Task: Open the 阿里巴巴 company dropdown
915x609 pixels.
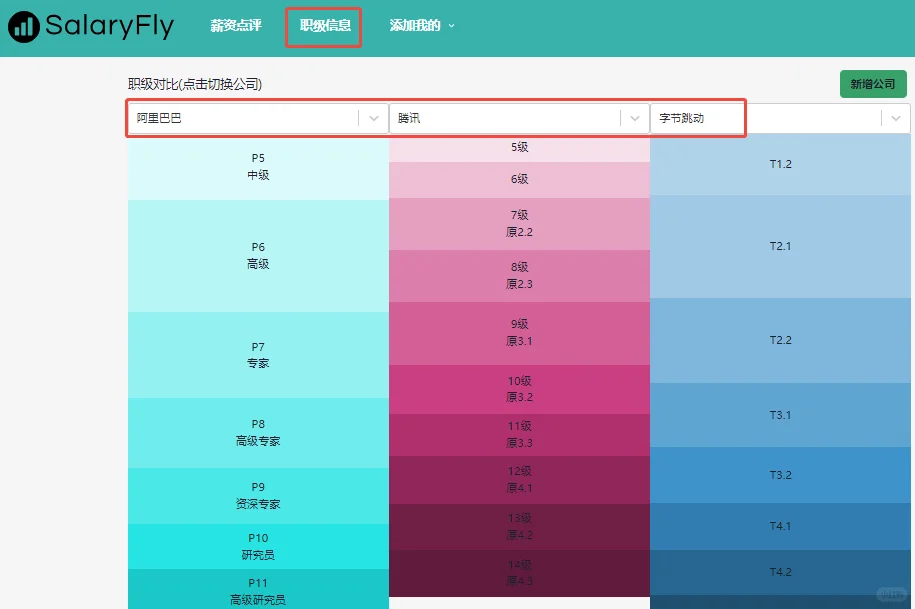Action: coord(258,118)
